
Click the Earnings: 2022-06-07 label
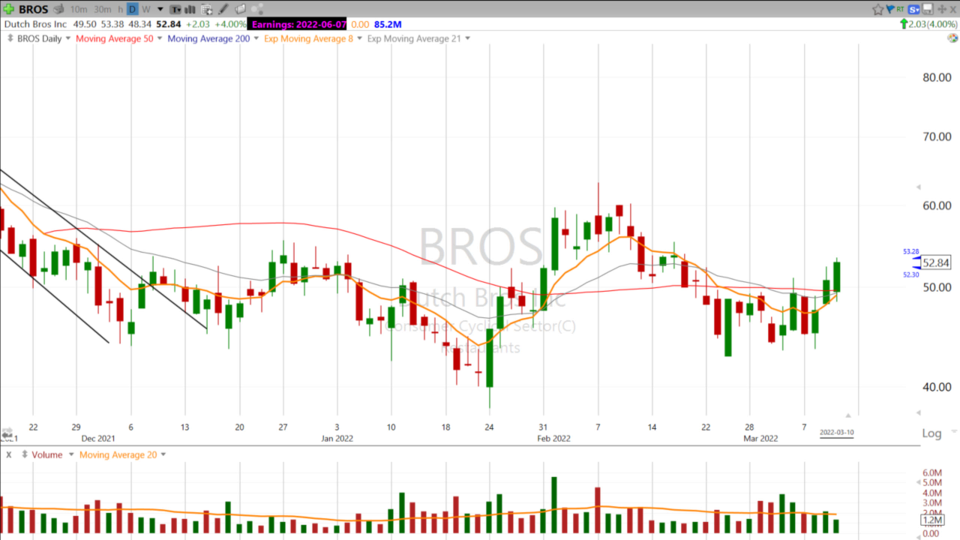pyautogui.click(x=298, y=24)
